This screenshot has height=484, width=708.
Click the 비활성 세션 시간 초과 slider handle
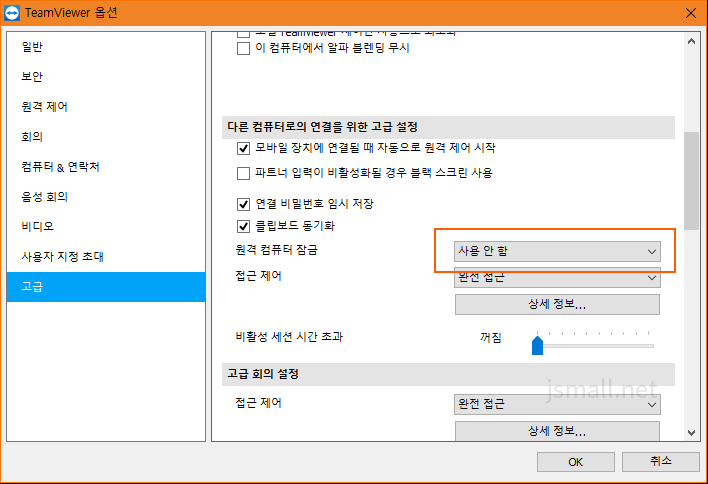pos(537,345)
